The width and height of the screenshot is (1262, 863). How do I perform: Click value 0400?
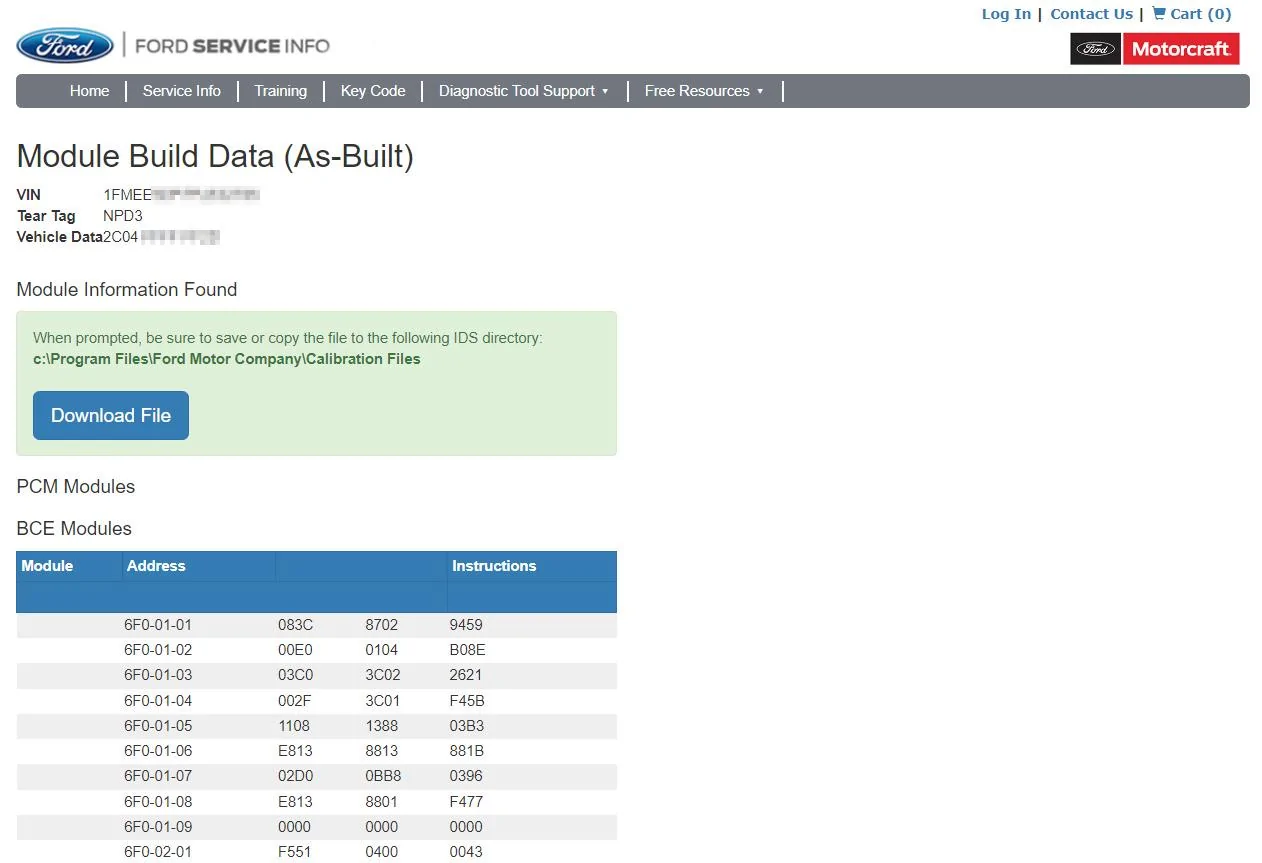(x=381, y=852)
